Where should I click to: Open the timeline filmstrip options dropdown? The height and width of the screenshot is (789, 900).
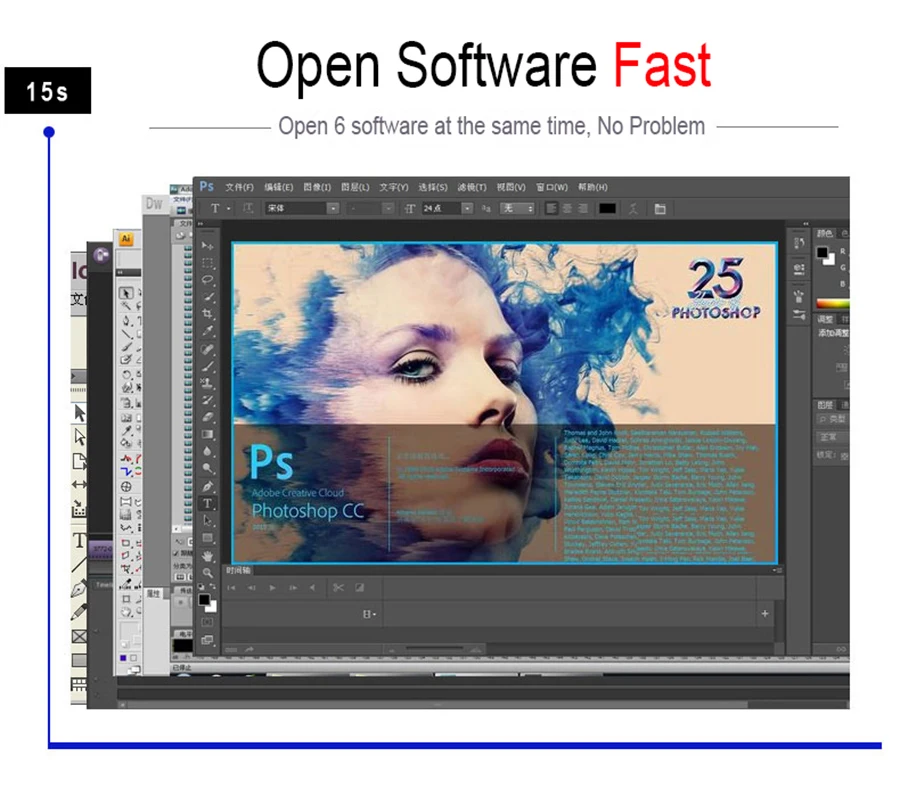pyautogui.click(x=369, y=614)
